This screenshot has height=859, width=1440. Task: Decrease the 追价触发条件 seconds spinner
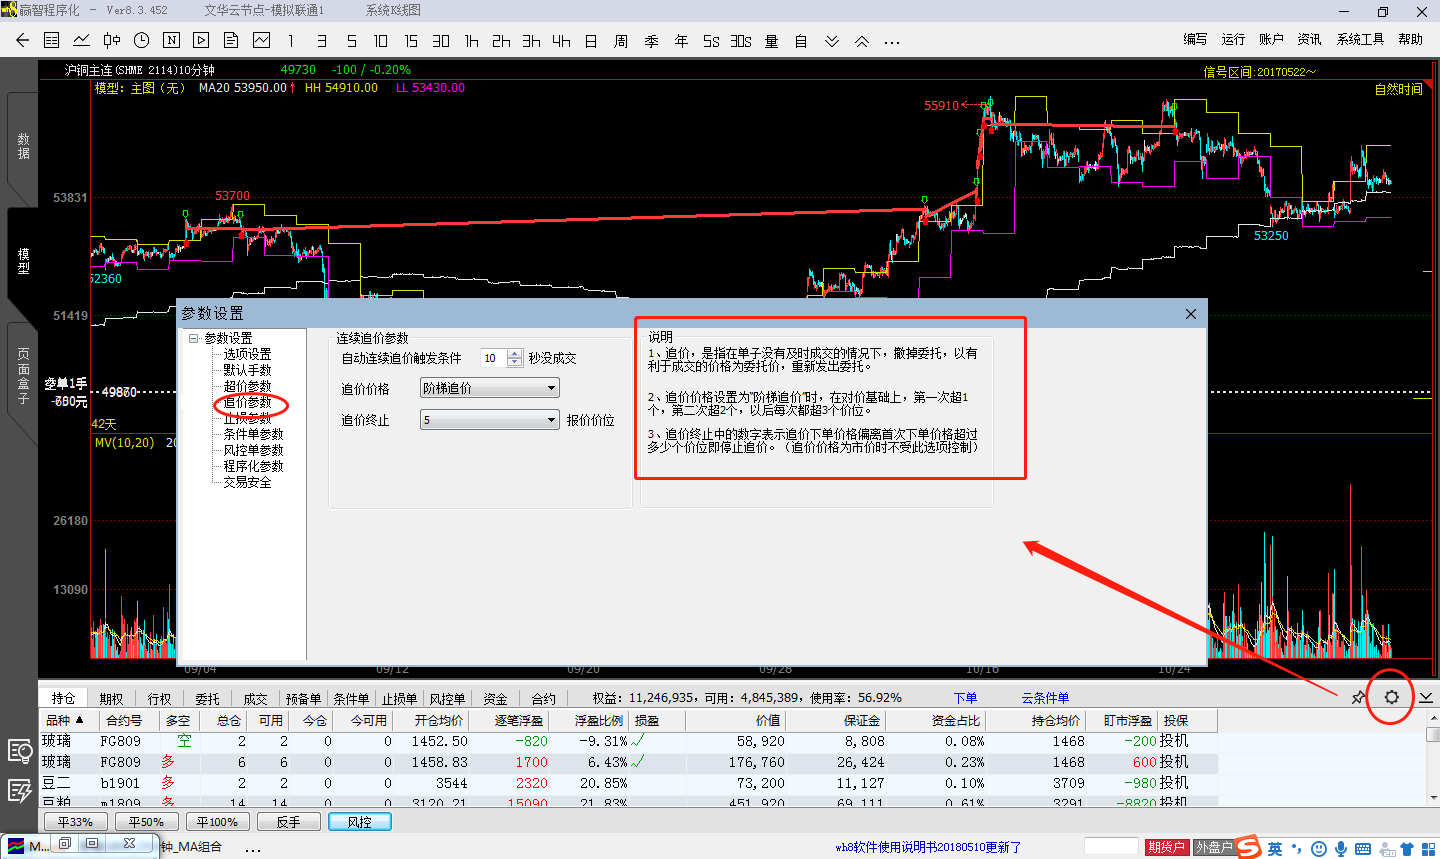click(514, 362)
